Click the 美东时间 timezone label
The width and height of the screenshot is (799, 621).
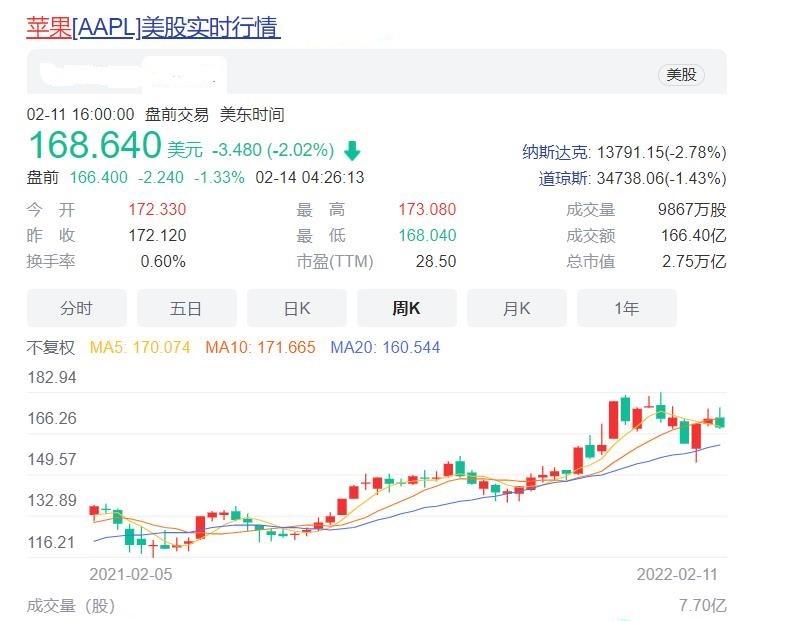click(x=252, y=114)
